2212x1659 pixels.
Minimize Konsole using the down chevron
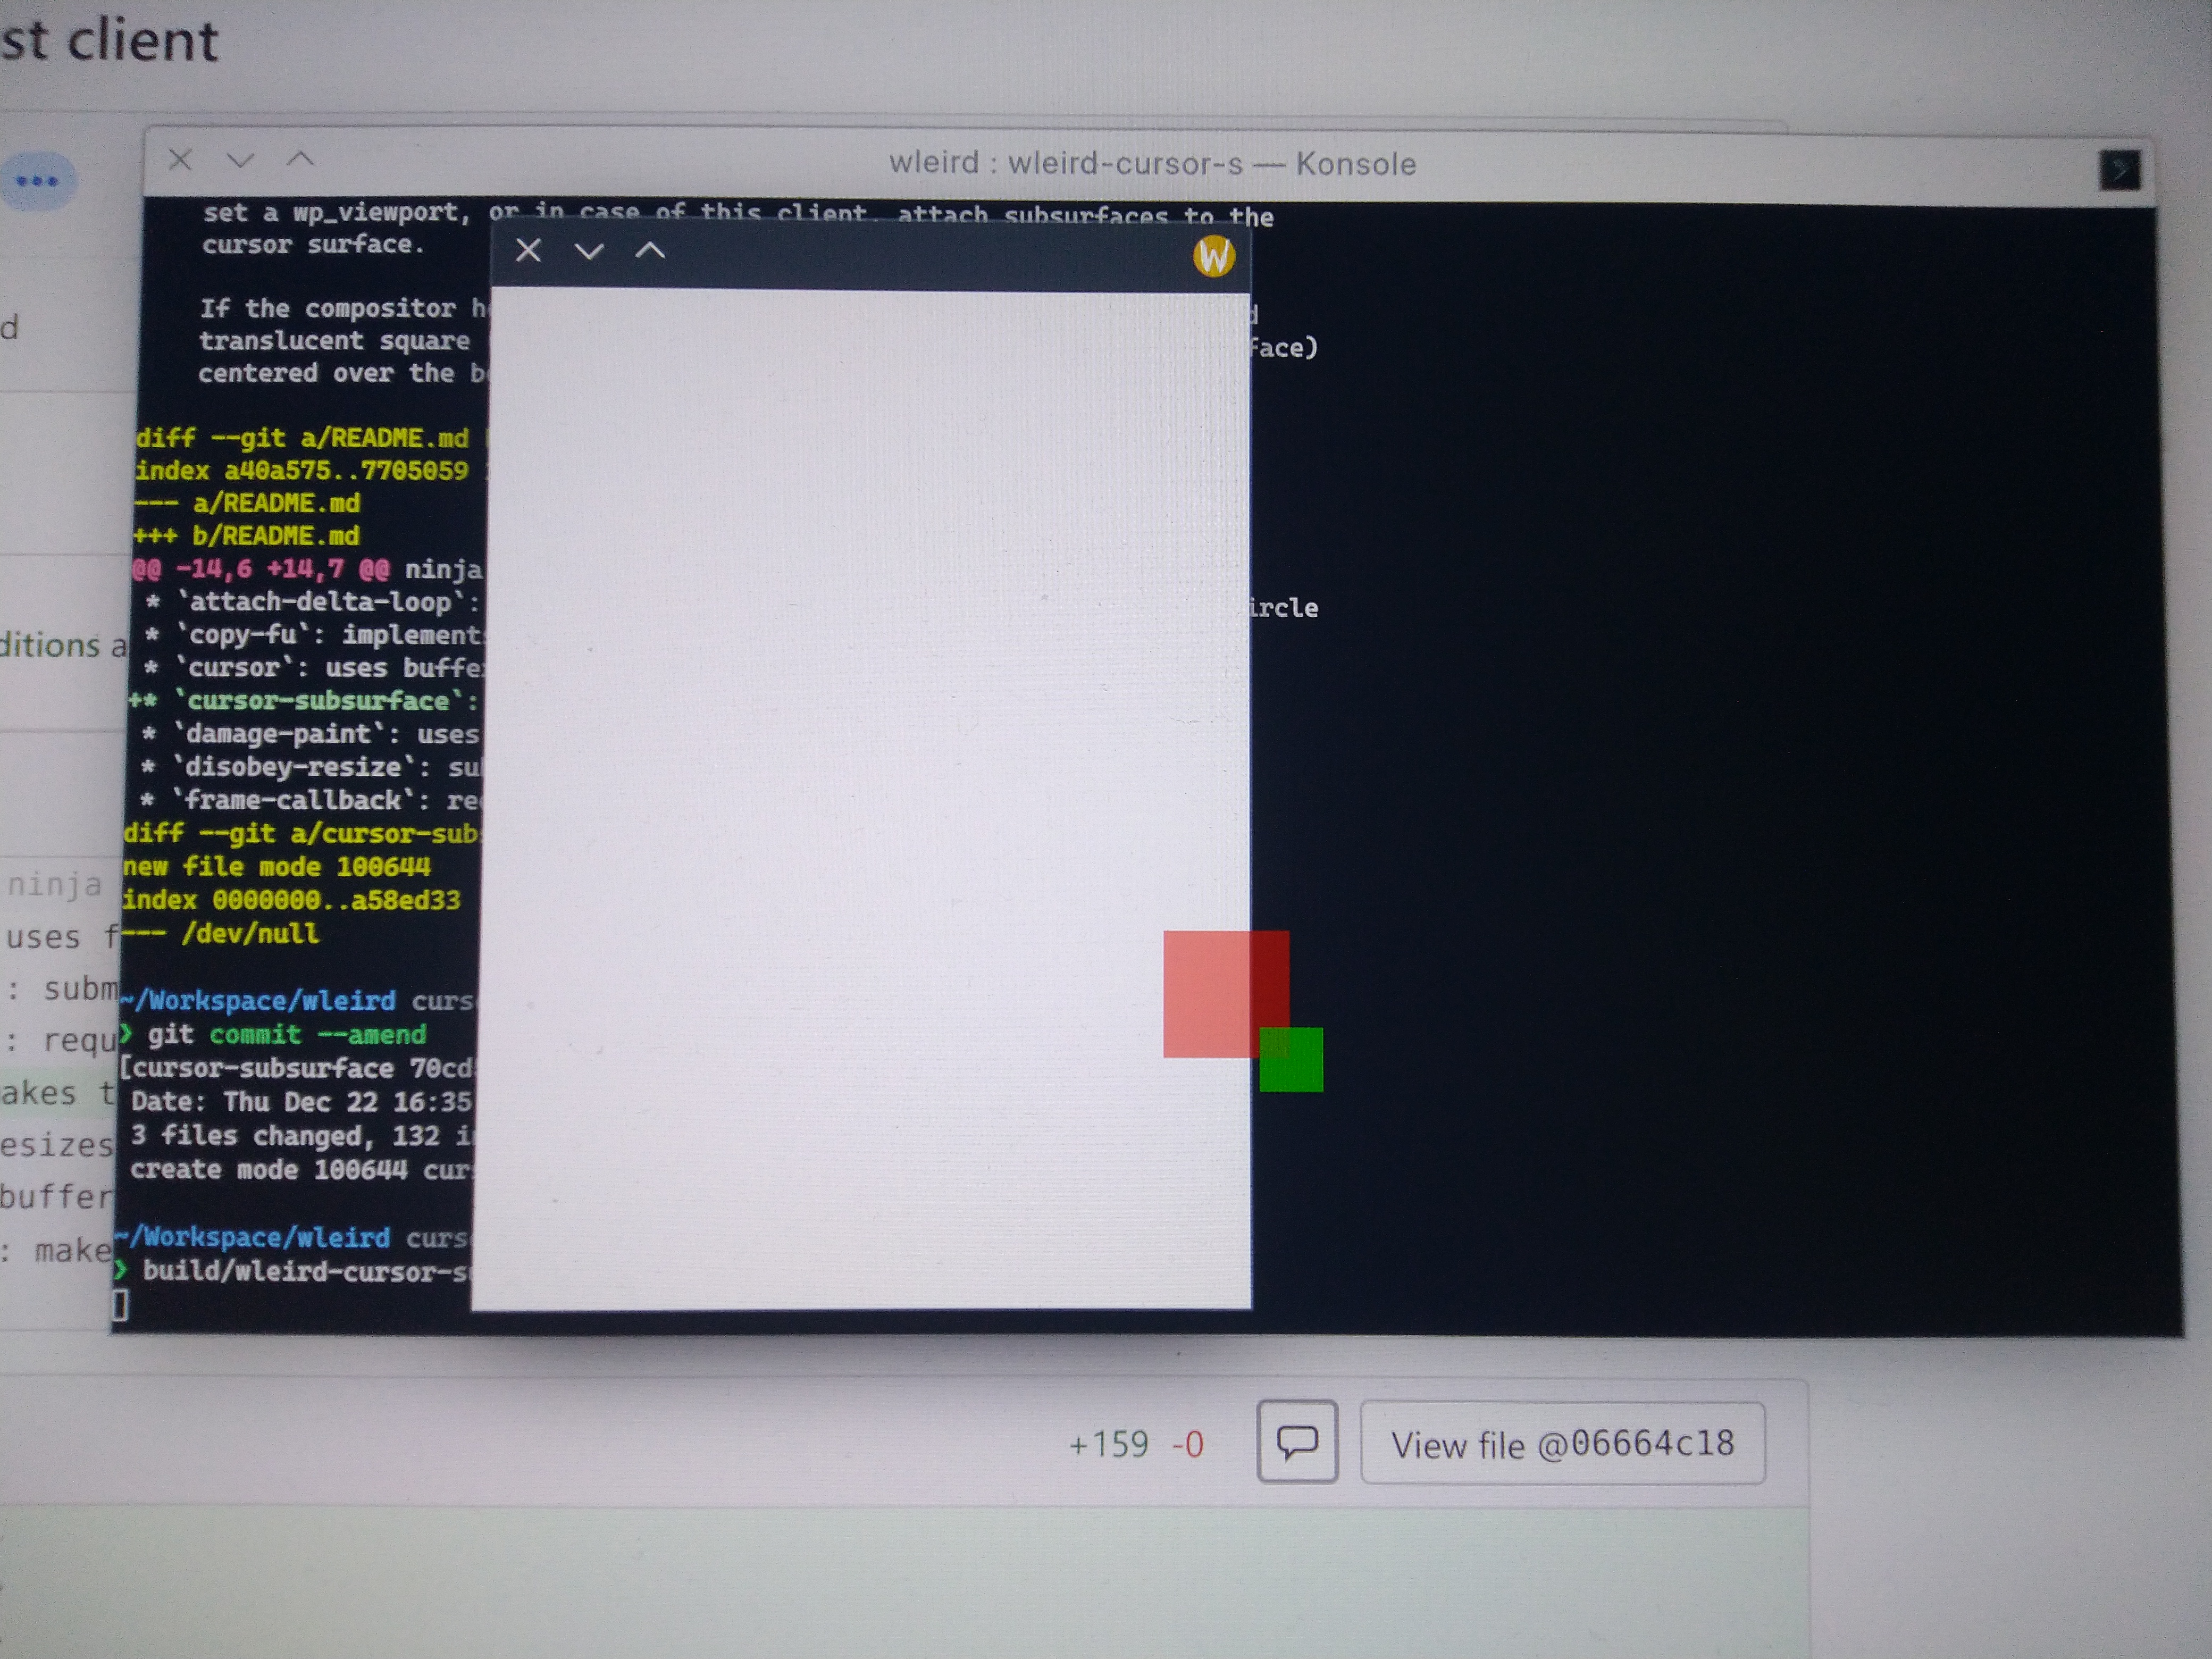[240, 160]
